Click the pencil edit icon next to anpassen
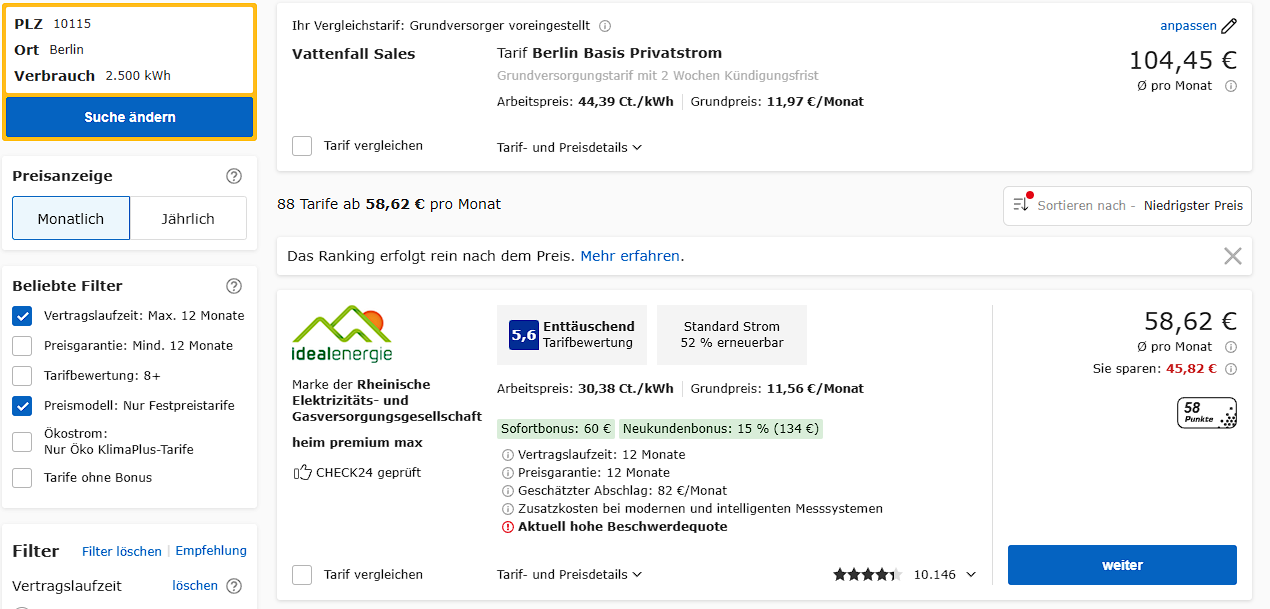Viewport: 1270px width, 609px height. (x=1229, y=26)
